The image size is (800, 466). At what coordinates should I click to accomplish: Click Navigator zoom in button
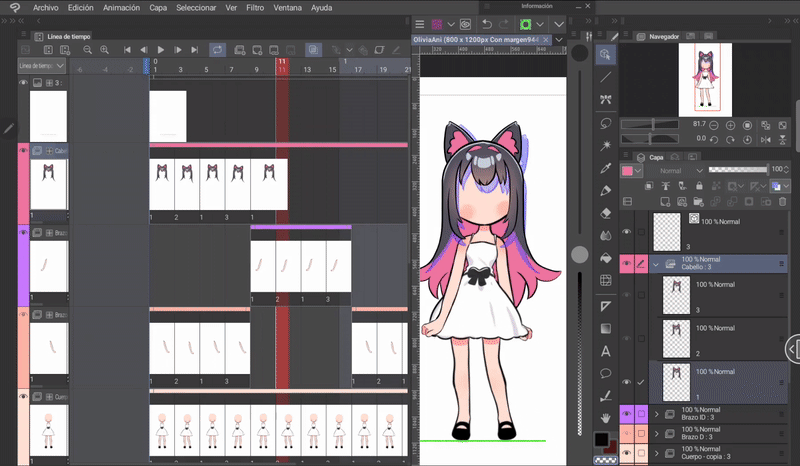point(731,125)
